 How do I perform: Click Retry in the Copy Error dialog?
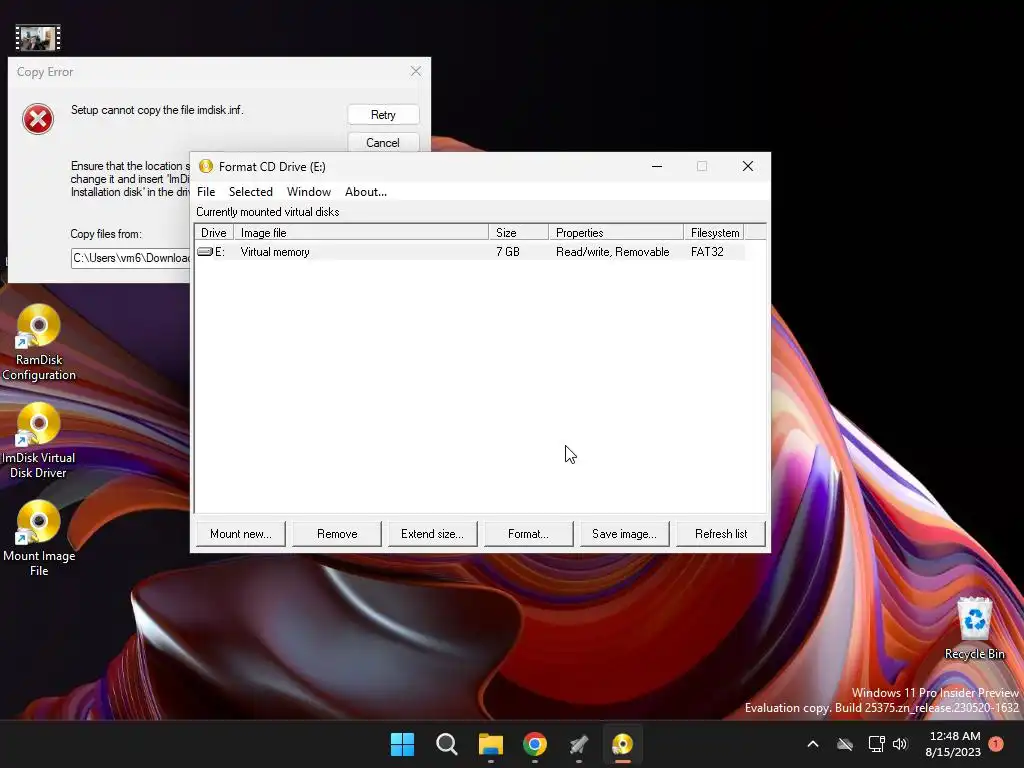[x=383, y=115]
